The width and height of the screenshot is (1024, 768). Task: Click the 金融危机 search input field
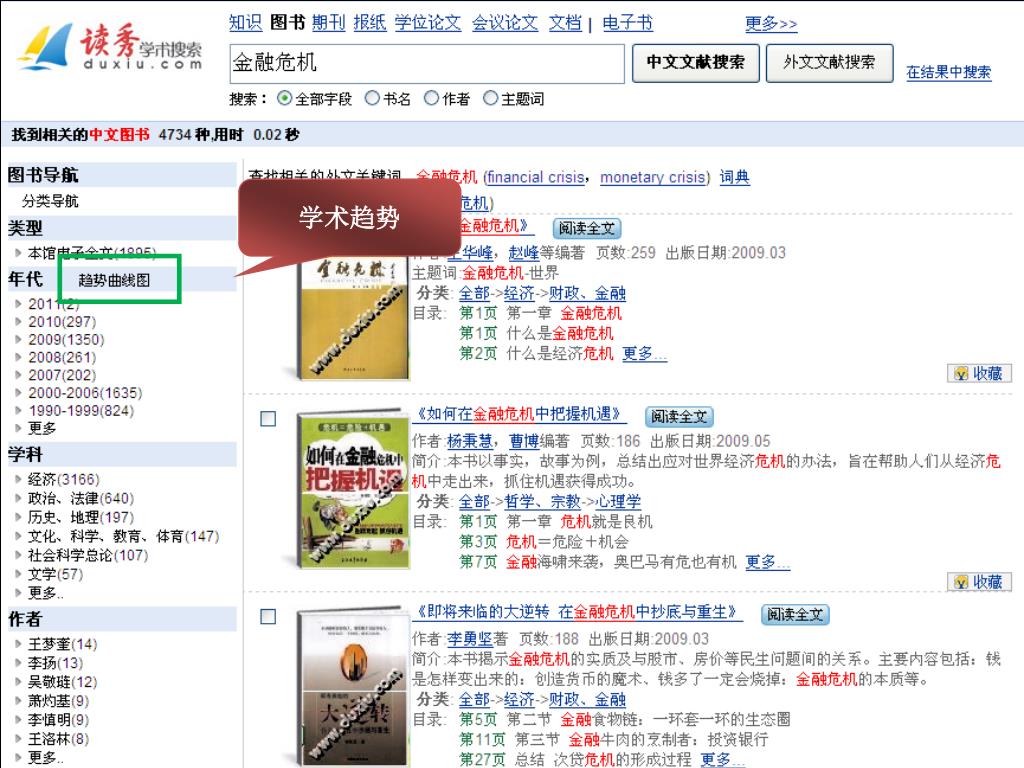coord(427,63)
